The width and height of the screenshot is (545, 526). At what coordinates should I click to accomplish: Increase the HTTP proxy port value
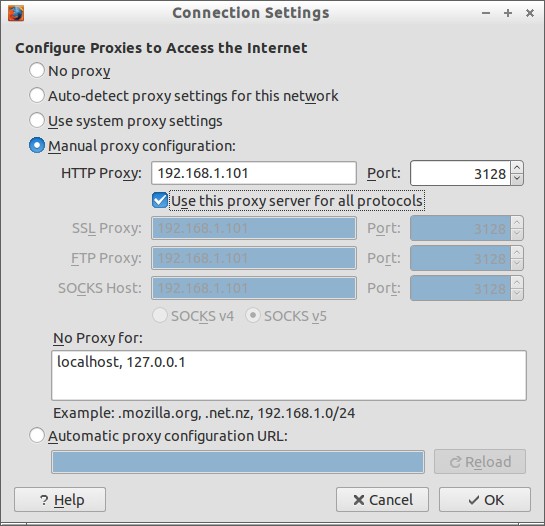coord(517,167)
